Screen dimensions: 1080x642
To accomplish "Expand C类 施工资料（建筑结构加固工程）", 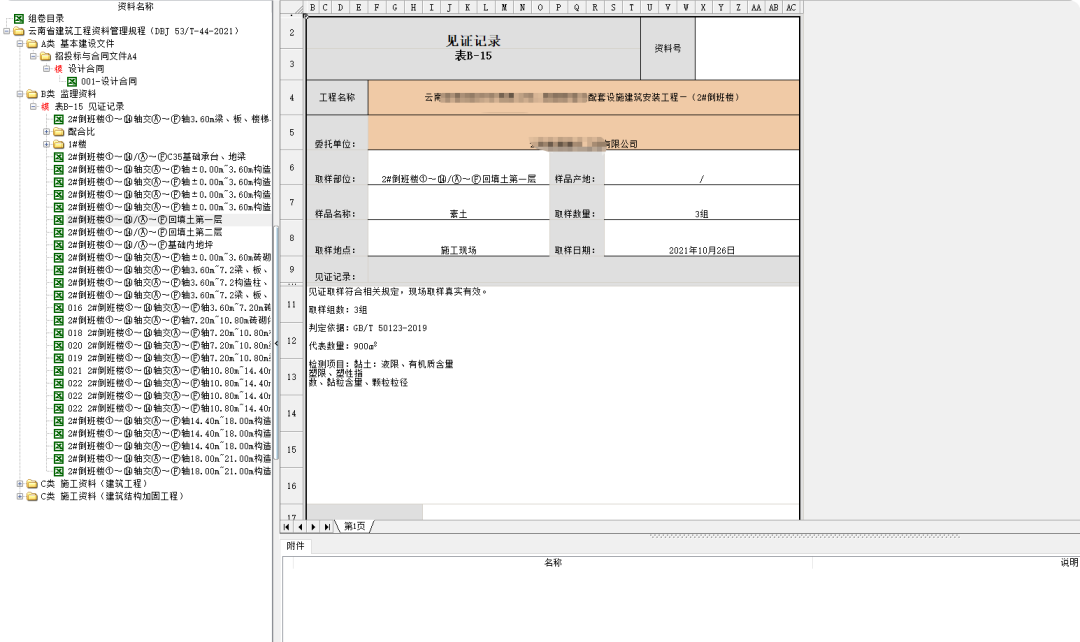I will point(20,496).
